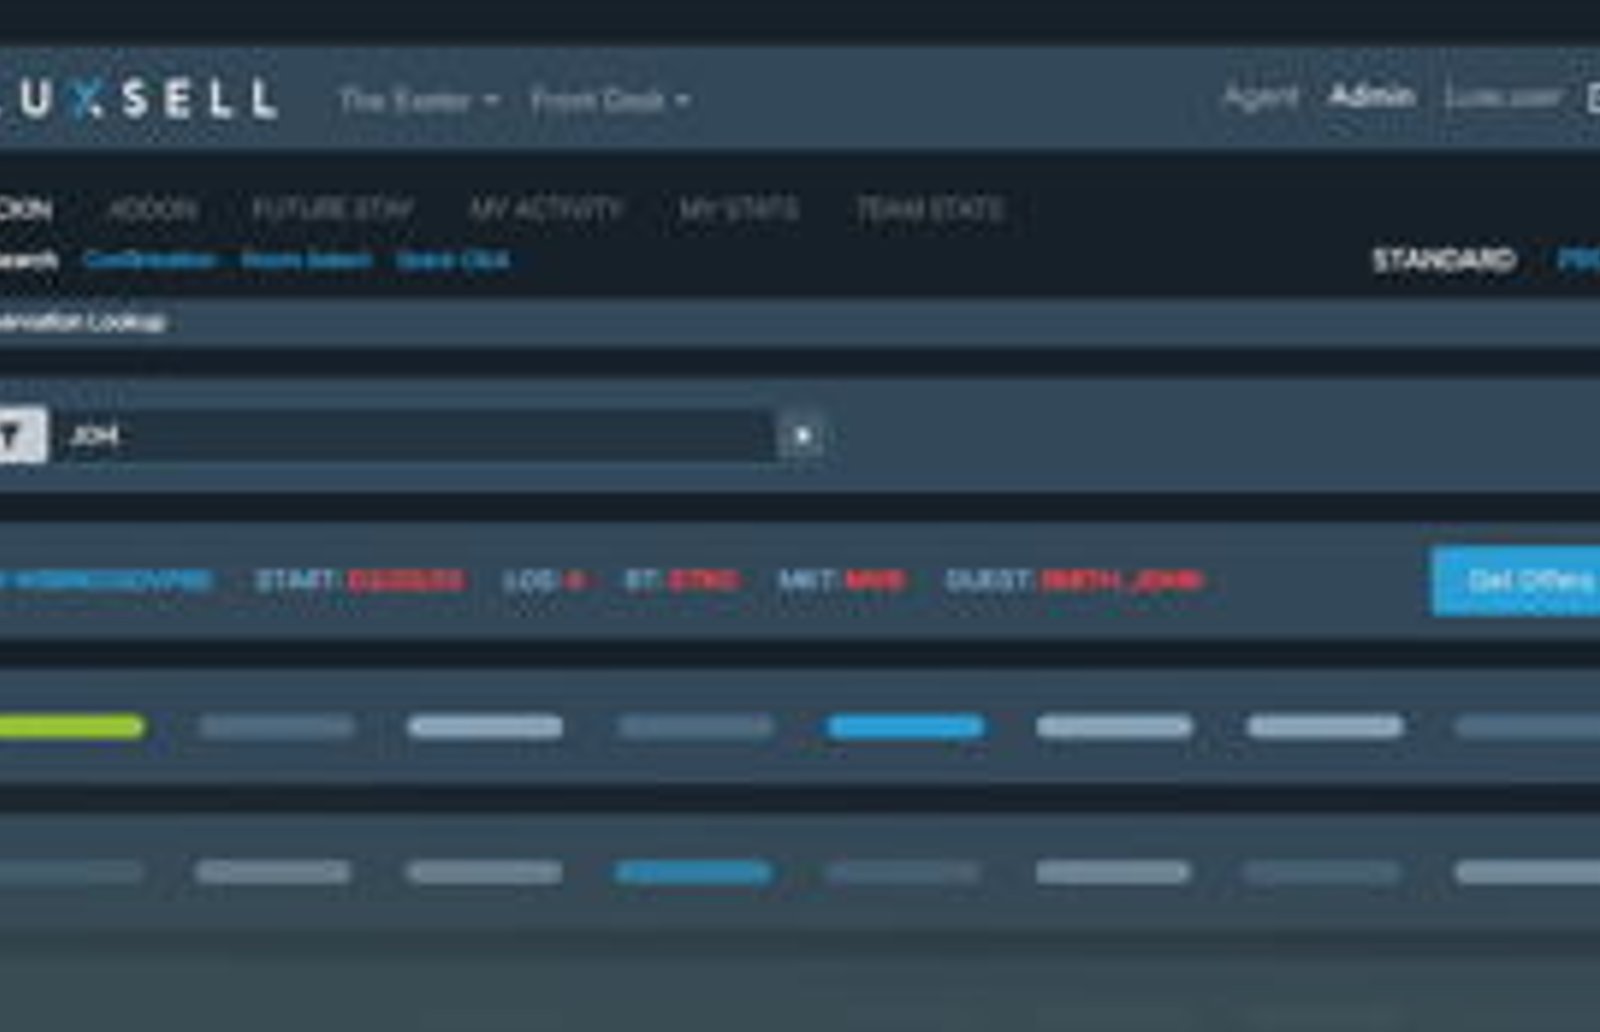Click the GUEST name SMITH, JOHN

click(x=1122, y=581)
